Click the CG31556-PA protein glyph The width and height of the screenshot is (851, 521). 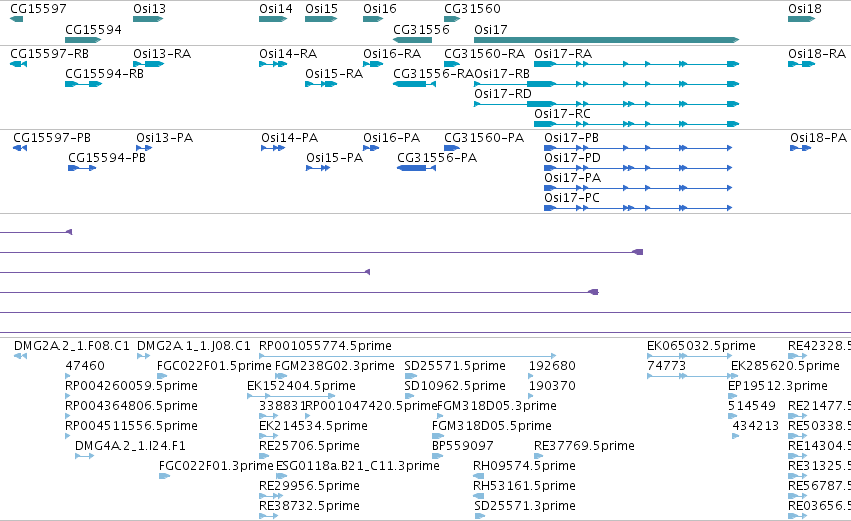coord(416,168)
